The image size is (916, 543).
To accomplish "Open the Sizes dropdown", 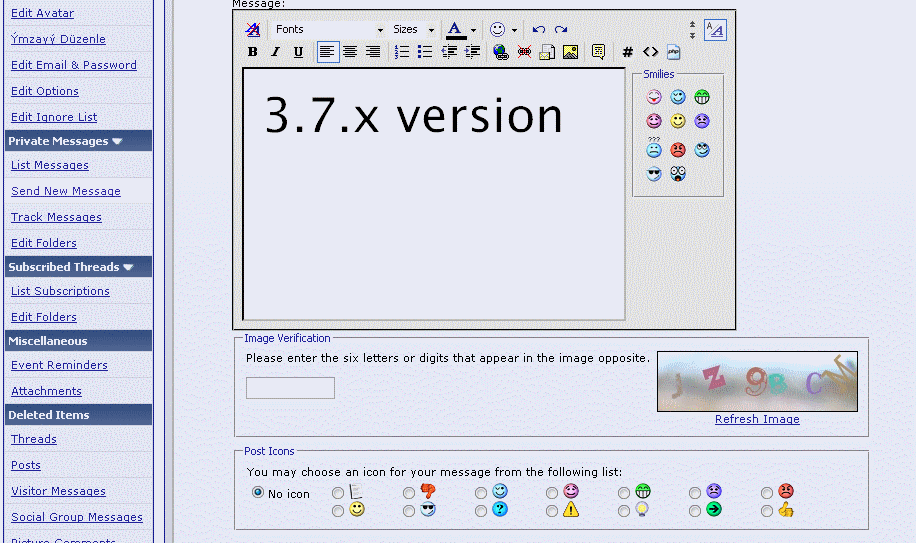I will [x=414, y=29].
